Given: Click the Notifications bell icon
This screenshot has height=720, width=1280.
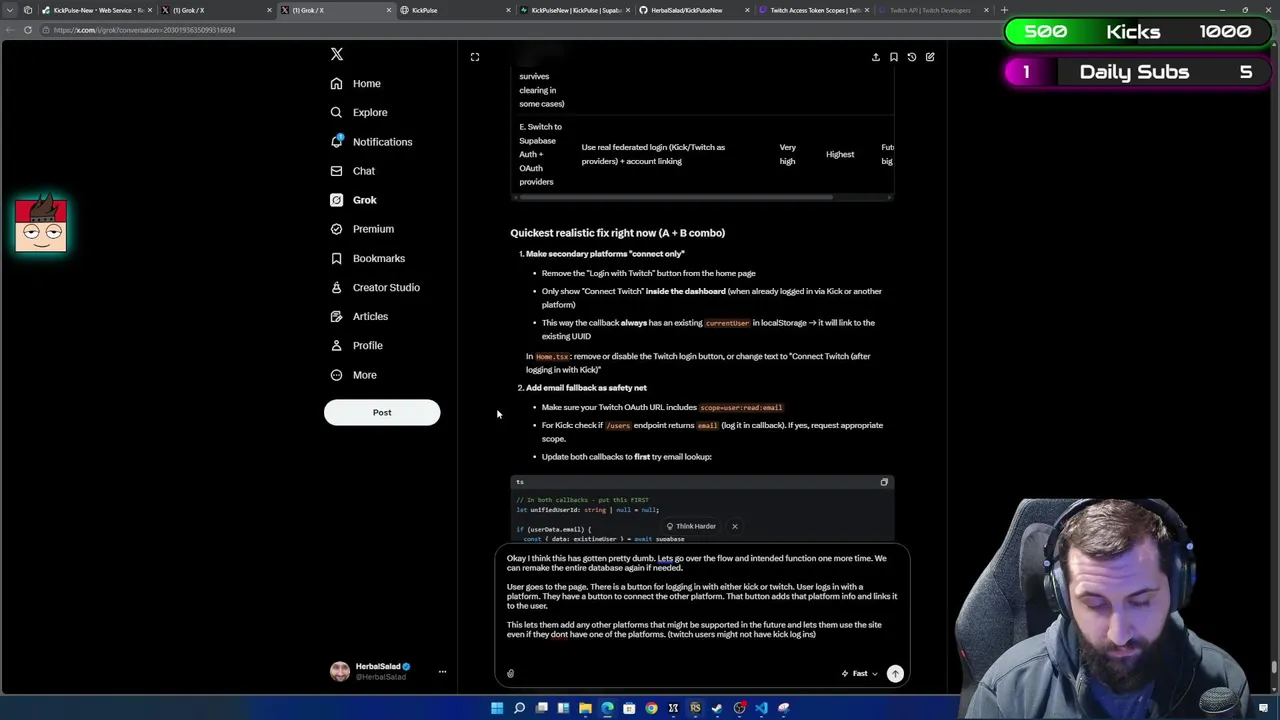Looking at the screenshot, I should point(337,142).
